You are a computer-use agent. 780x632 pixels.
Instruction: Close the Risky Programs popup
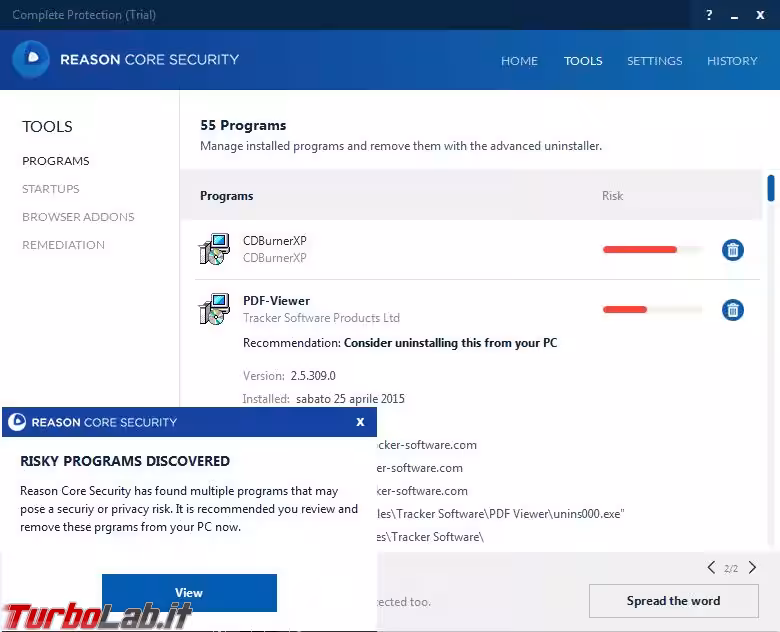click(360, 422)
